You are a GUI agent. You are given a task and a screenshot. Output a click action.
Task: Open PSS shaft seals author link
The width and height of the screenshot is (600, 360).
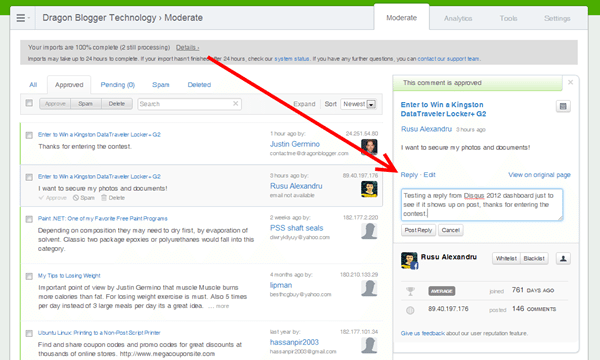coord(297,228)
